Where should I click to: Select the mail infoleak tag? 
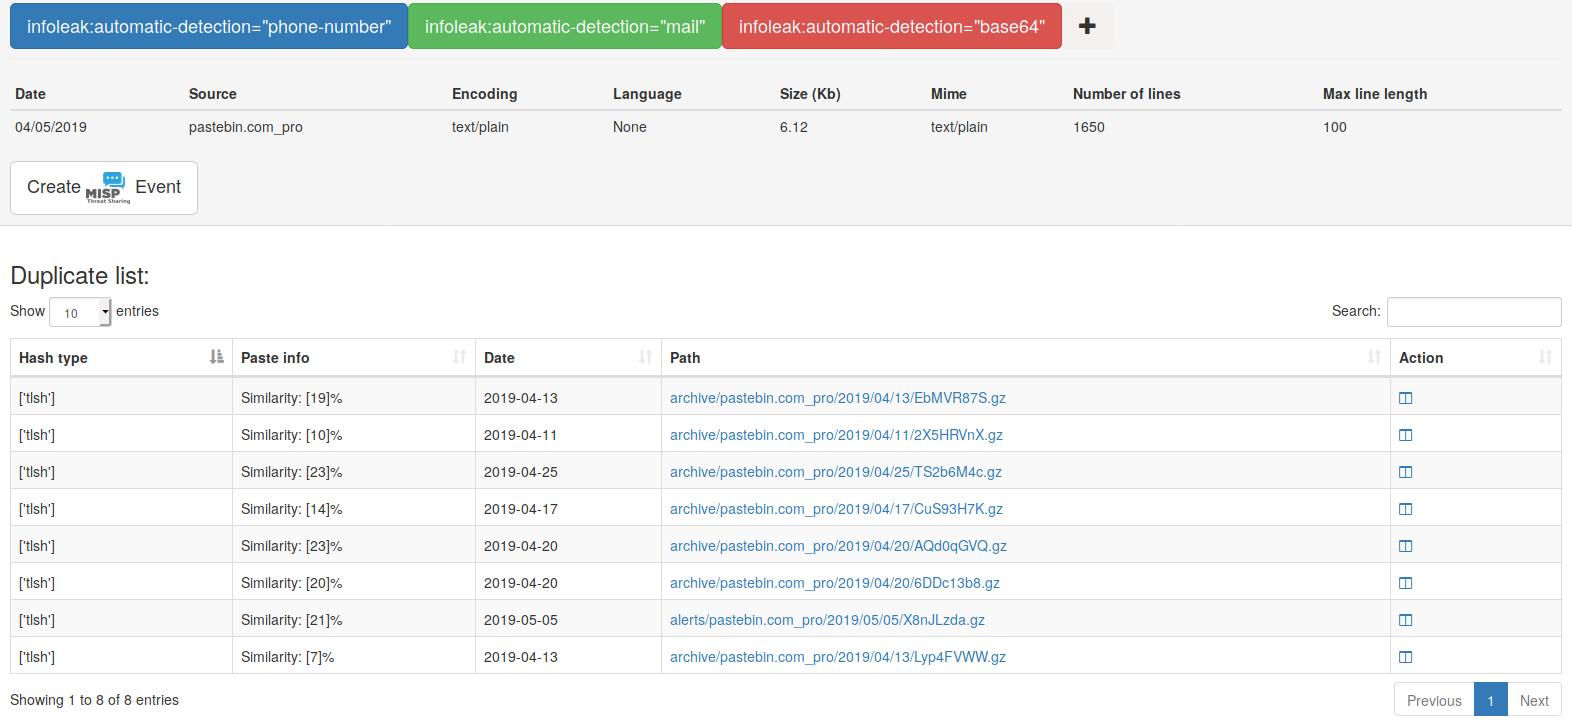coord(564,27)
